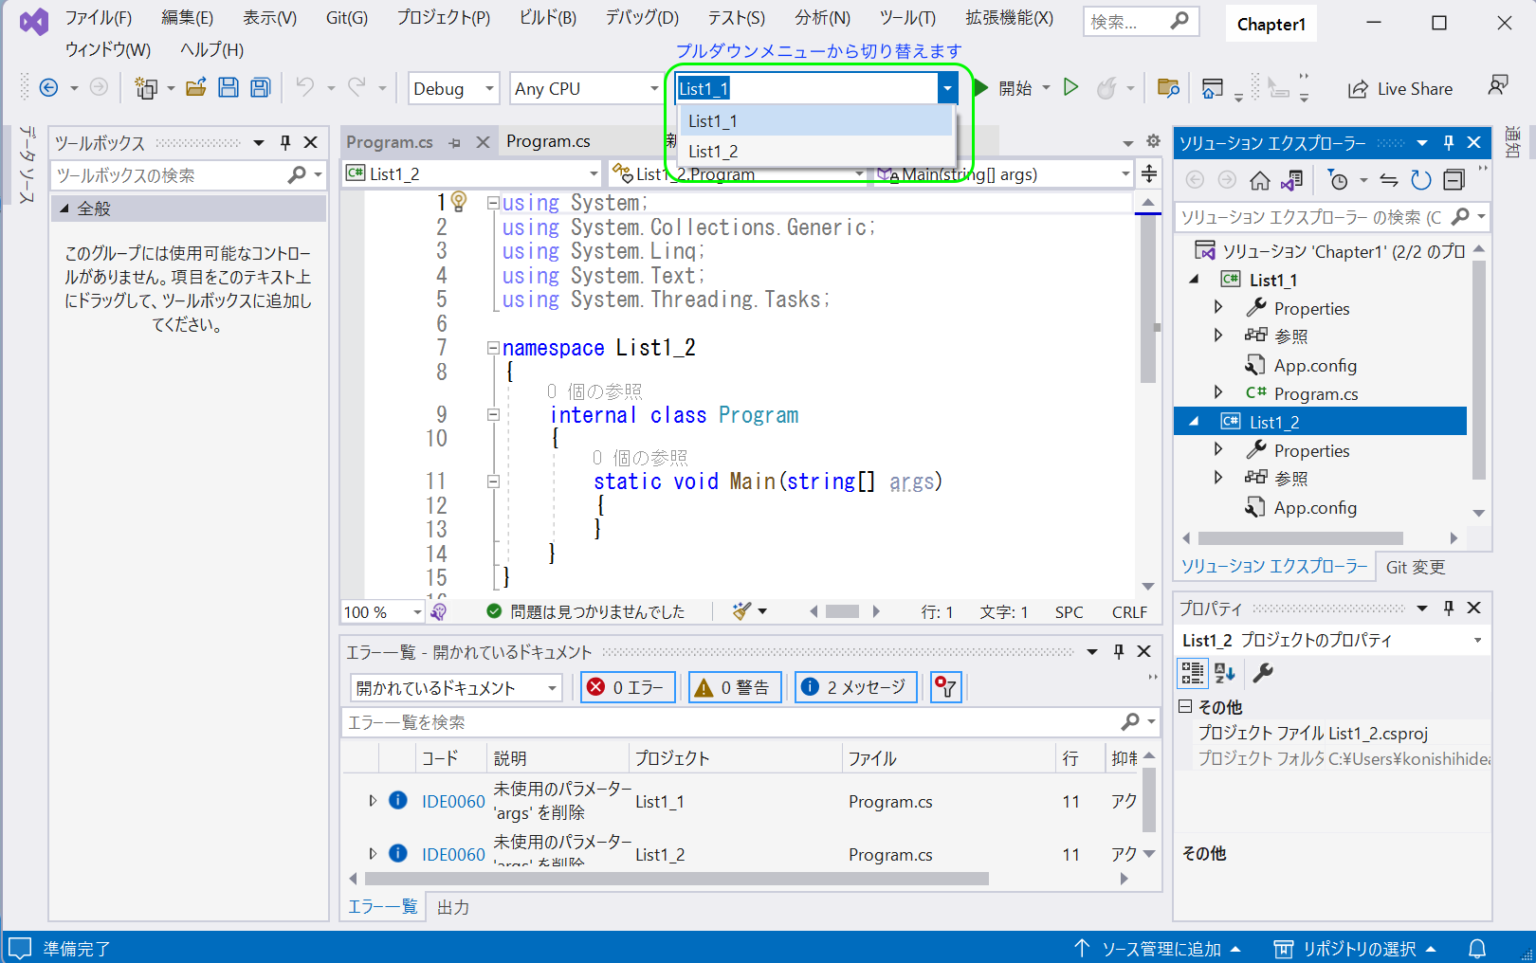This screenshot has height=963, width=1536.
Task: Open the Any CPU platform dropdown
Action: click(585, 88)
